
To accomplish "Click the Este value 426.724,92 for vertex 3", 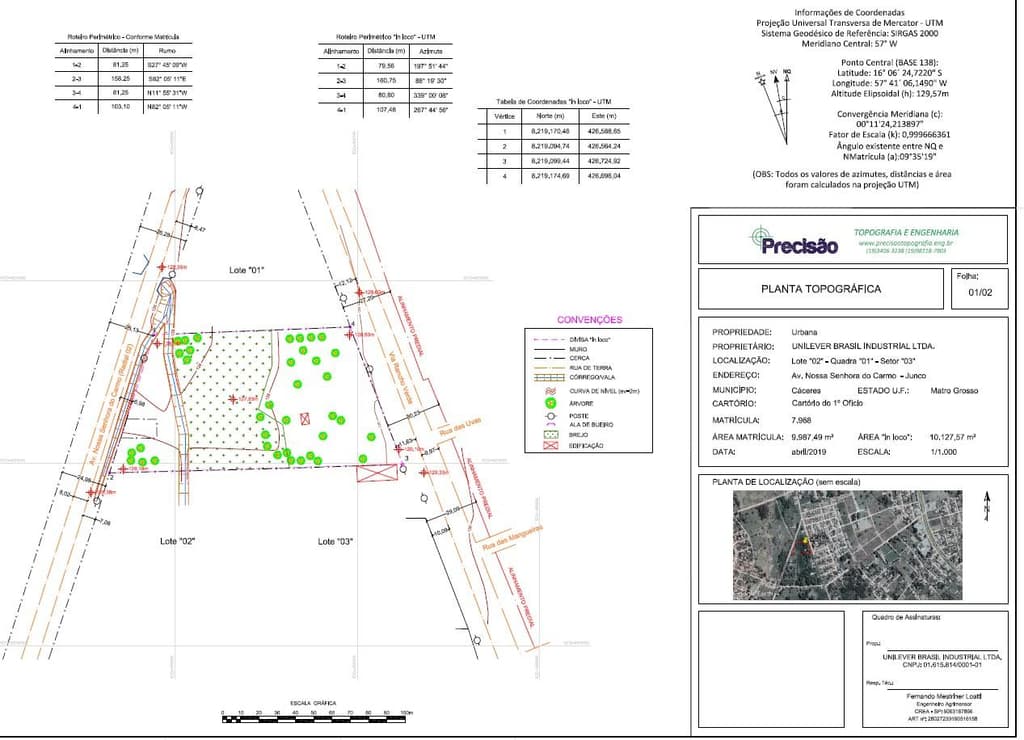I will (x=604, y=161).
